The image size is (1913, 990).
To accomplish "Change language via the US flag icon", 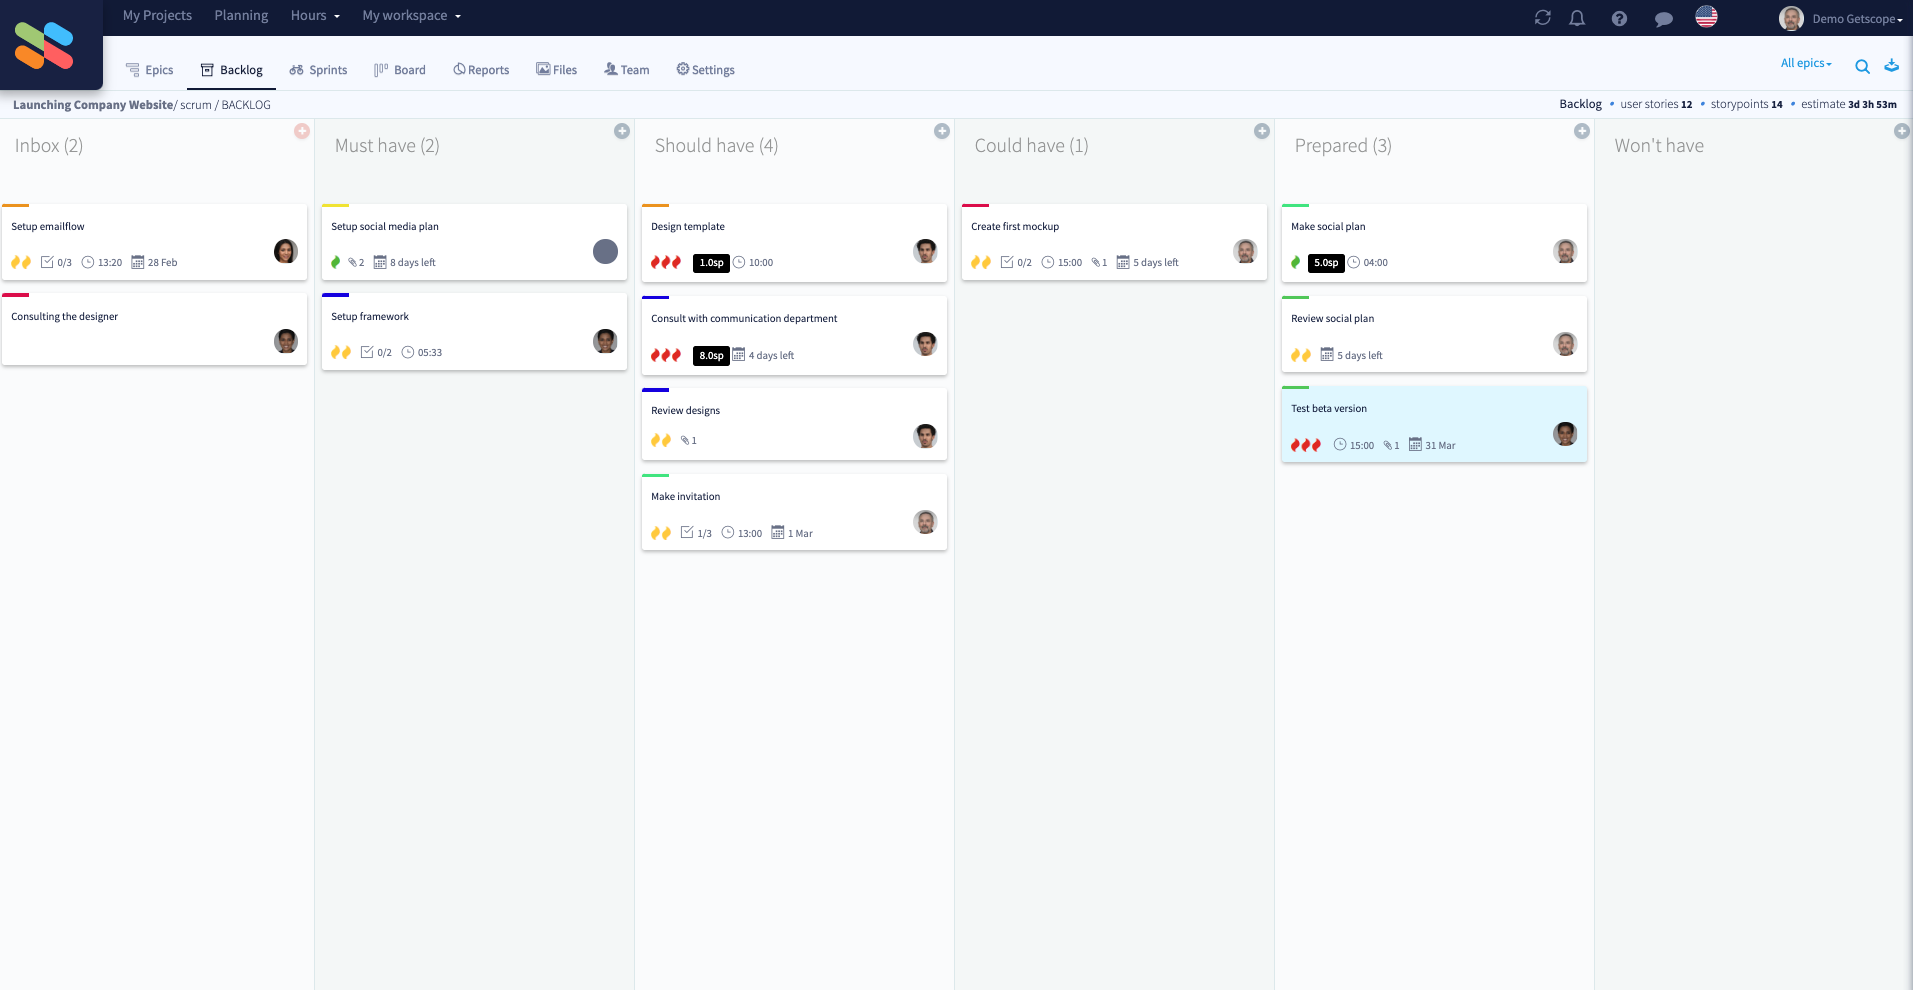I will coord(1707,17).
